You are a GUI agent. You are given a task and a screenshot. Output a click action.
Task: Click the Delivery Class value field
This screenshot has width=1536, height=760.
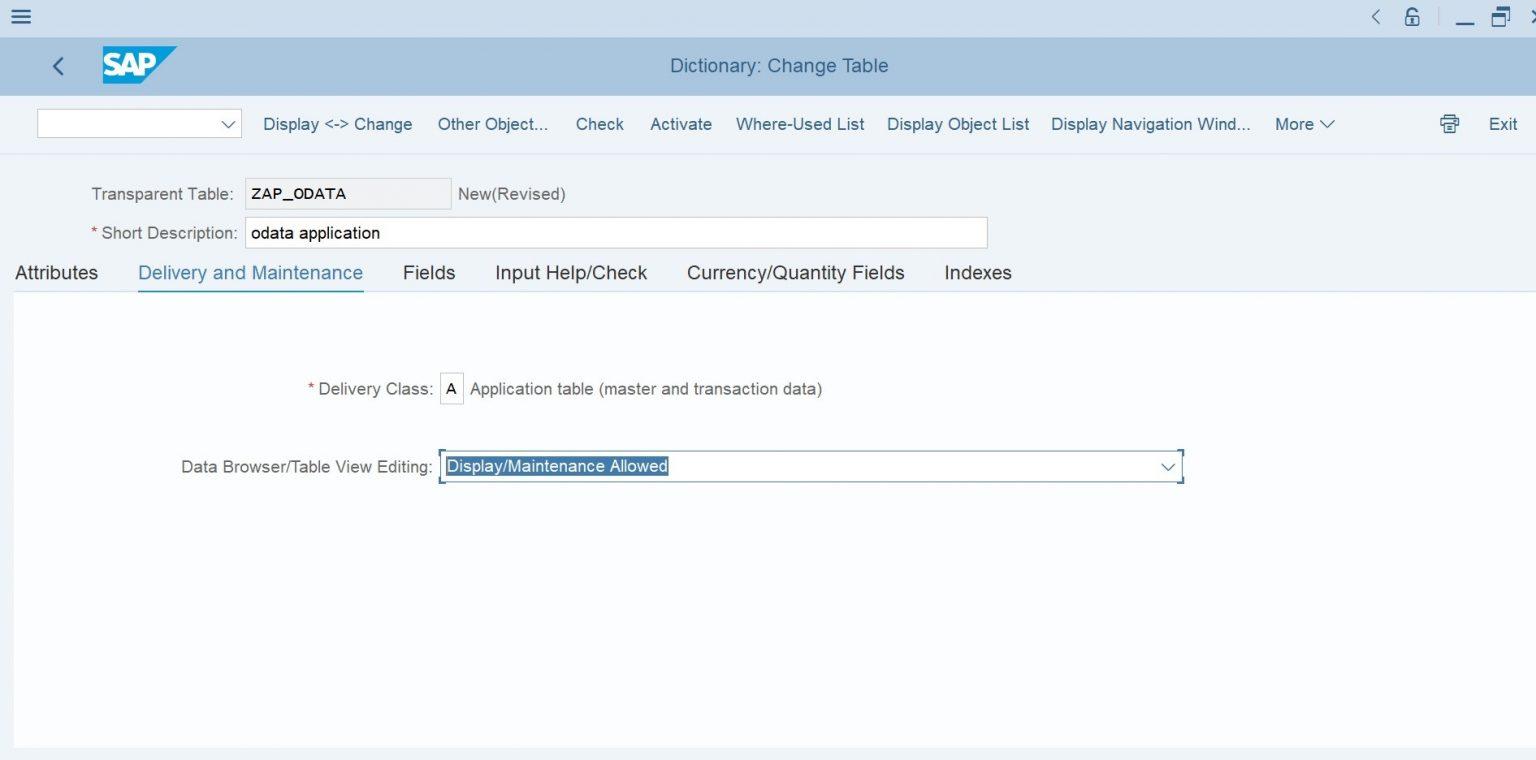(451, 388)
